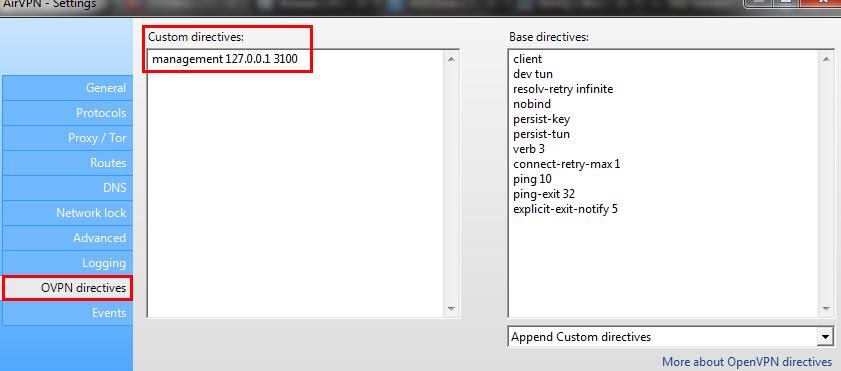Open the Network lock tab
Image resolution: width=841 pixels, height=371 pixels.
coord(67,213)
